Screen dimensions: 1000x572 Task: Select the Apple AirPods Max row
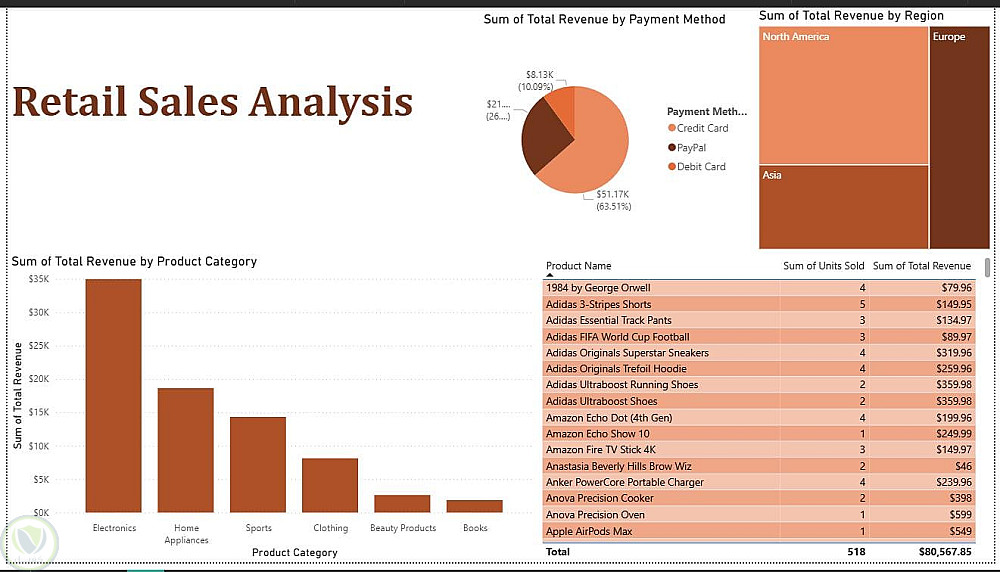tap(759, 531)
